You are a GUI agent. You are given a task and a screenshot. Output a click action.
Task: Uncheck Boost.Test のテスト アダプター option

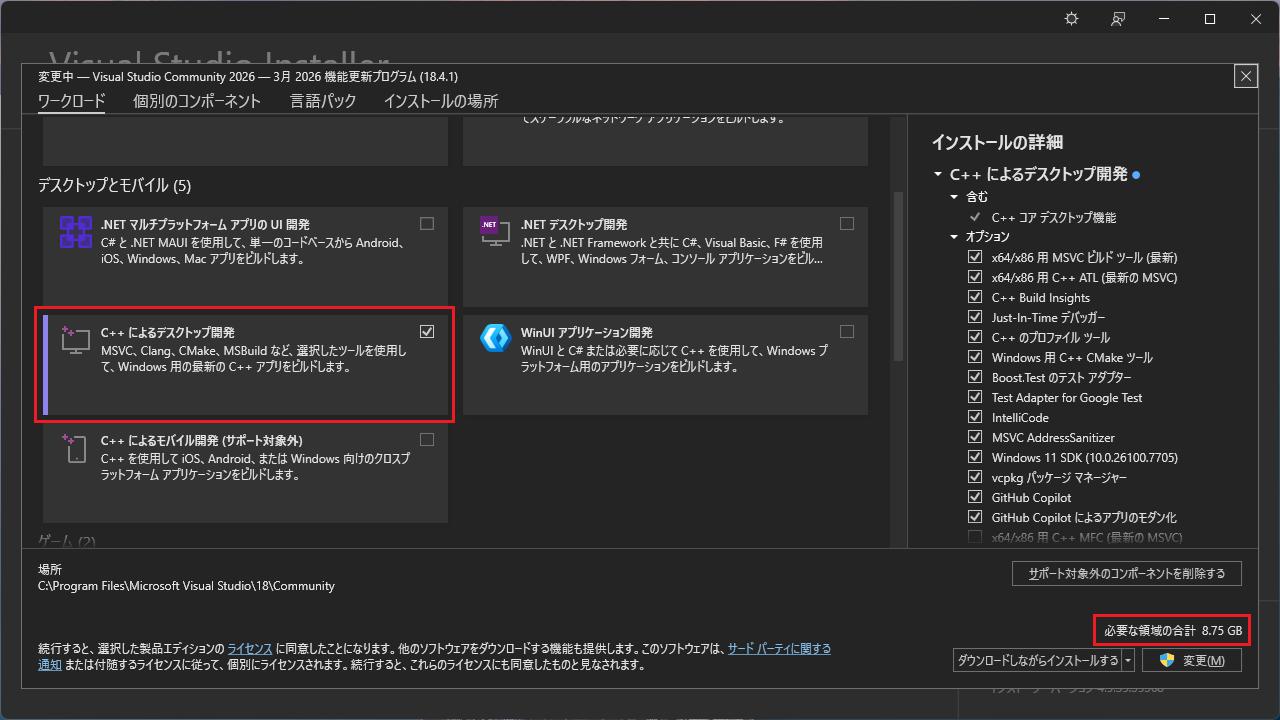point(975,377)
